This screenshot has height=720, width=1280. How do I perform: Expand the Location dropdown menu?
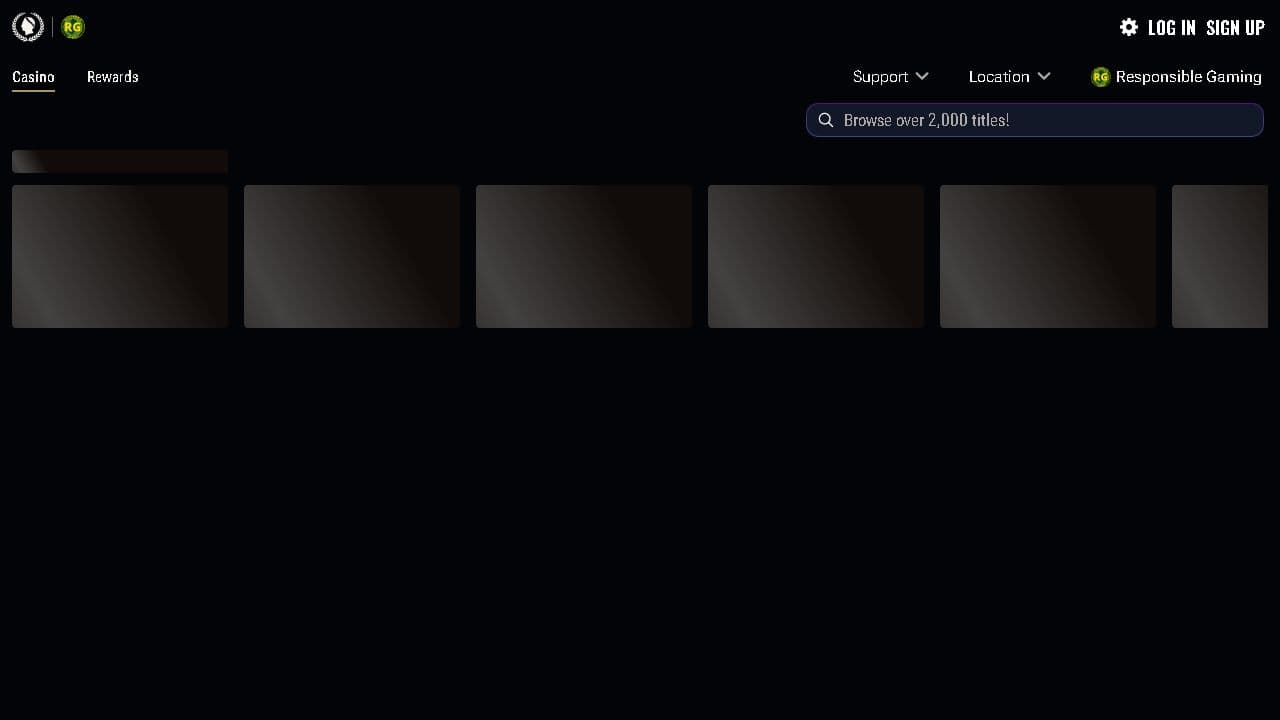(x=1010, y=77)
